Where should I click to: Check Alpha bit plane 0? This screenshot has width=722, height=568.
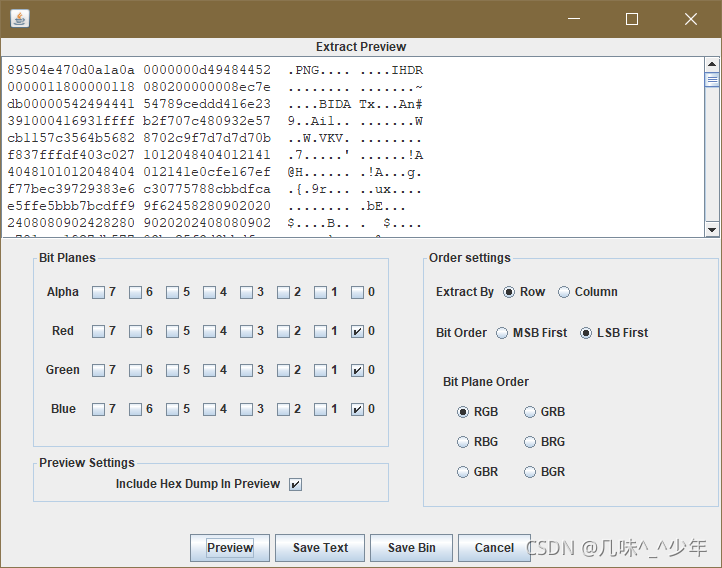tap(357, 292)
